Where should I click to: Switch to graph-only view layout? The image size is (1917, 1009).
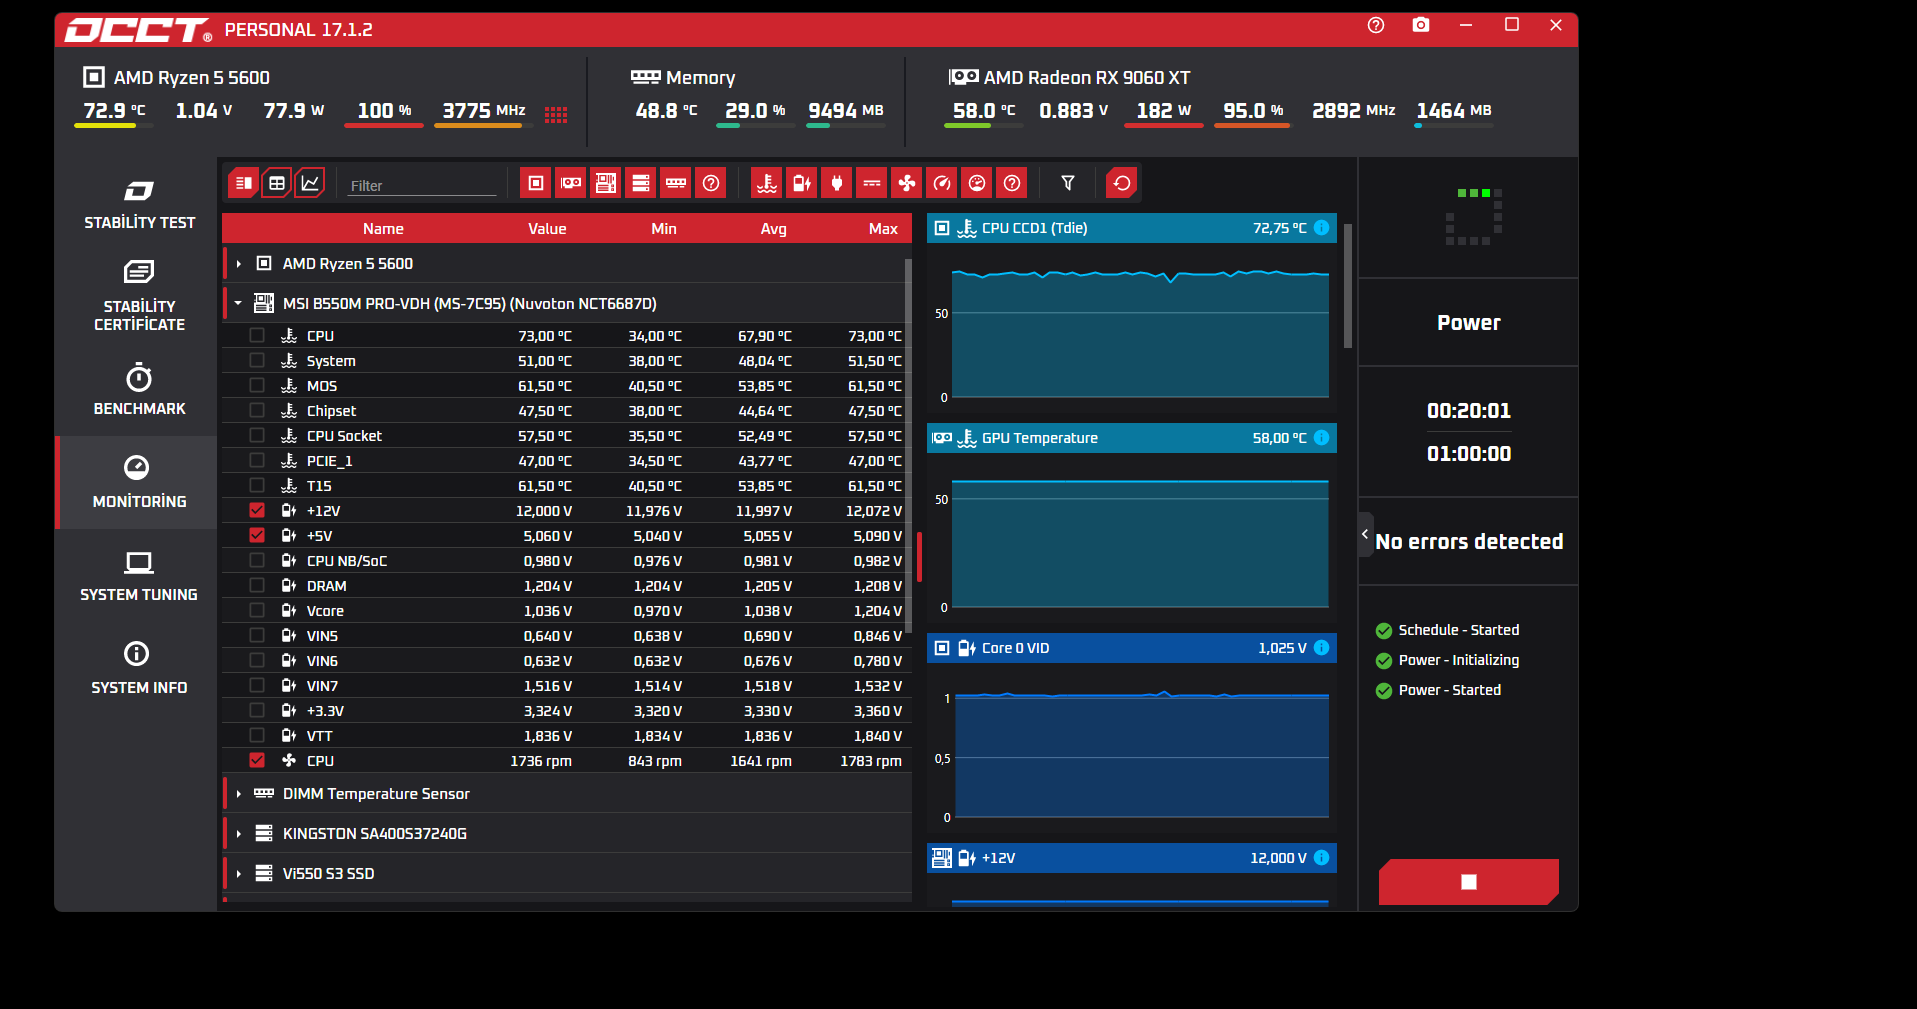(x=310, y=183)
